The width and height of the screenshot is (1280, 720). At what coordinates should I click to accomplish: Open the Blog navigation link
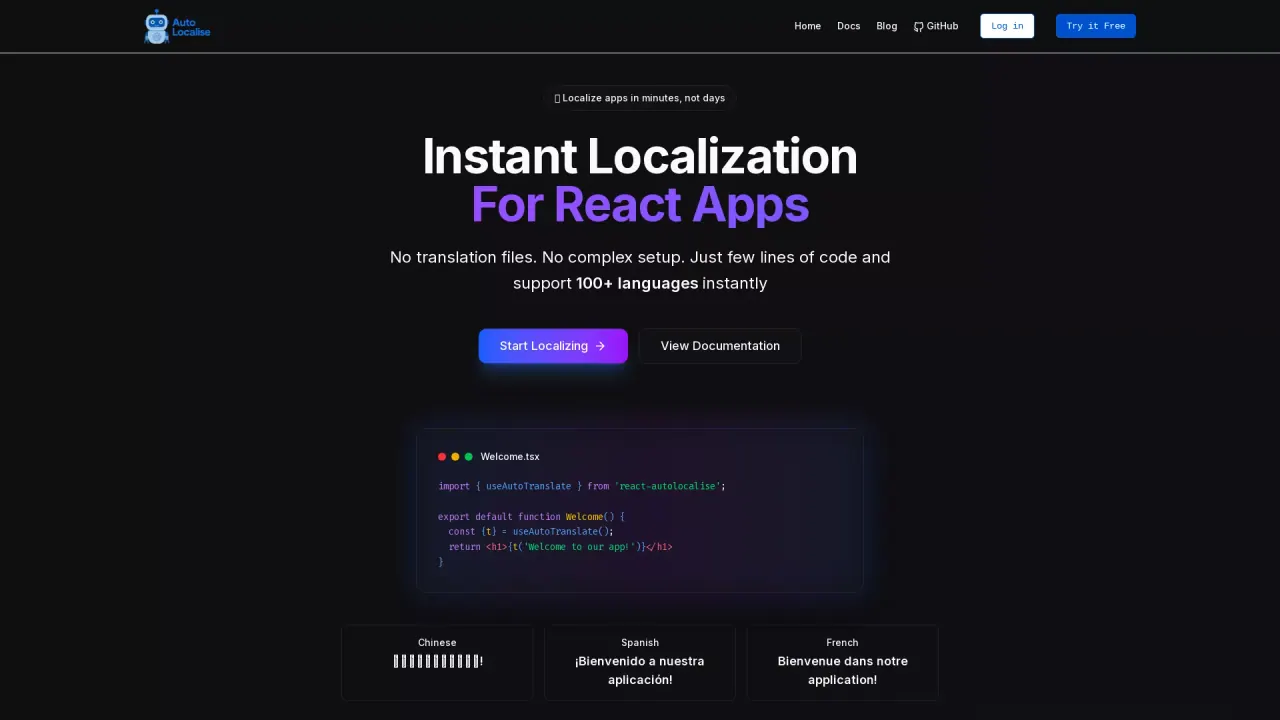(x=886, y=26)
